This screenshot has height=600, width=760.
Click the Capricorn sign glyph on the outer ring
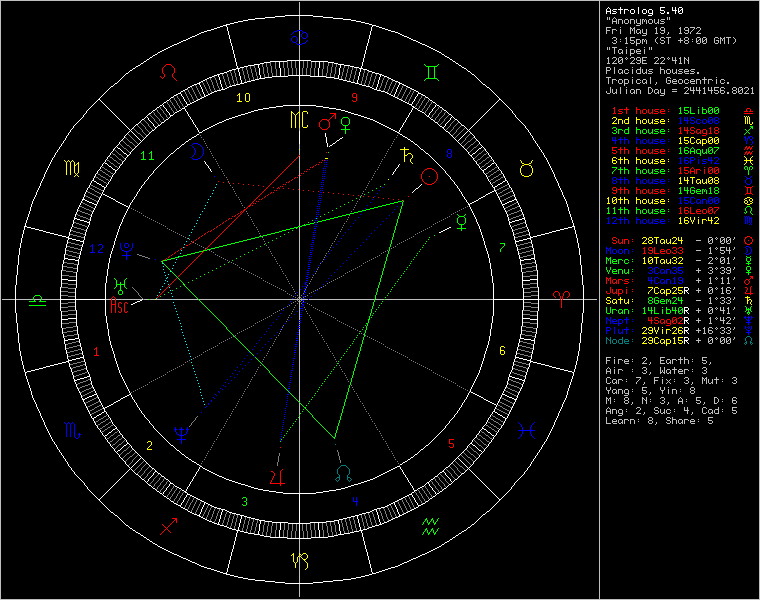click(300, 561)
